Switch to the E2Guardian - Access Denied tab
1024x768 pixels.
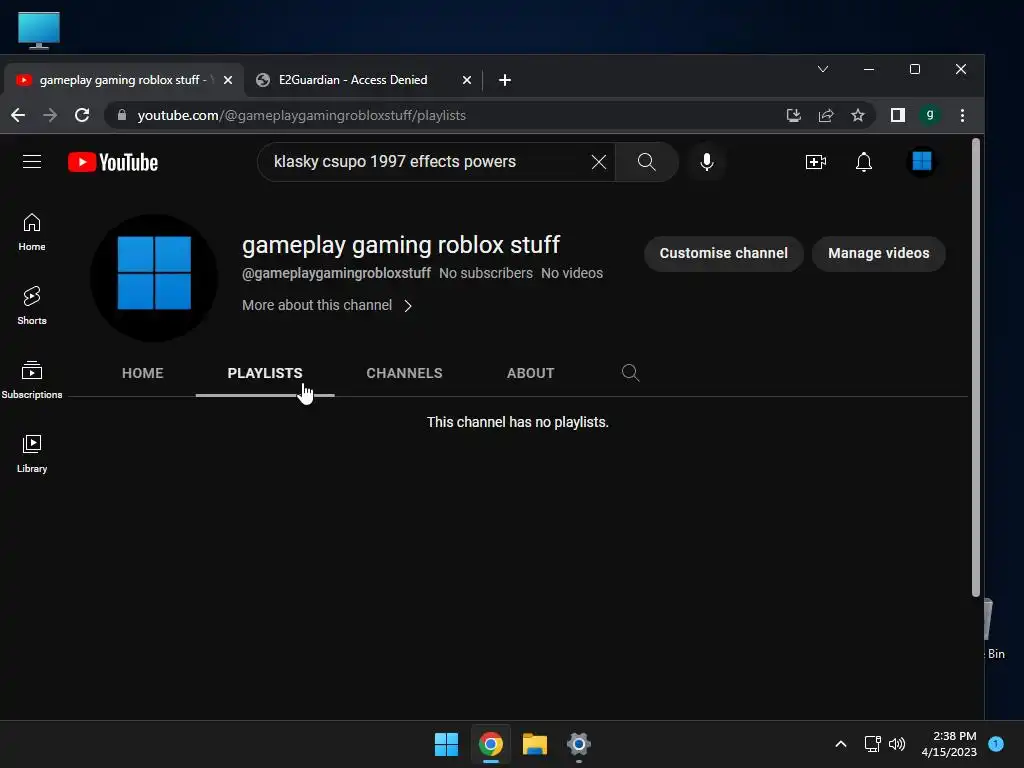click(x=364, y=80)
